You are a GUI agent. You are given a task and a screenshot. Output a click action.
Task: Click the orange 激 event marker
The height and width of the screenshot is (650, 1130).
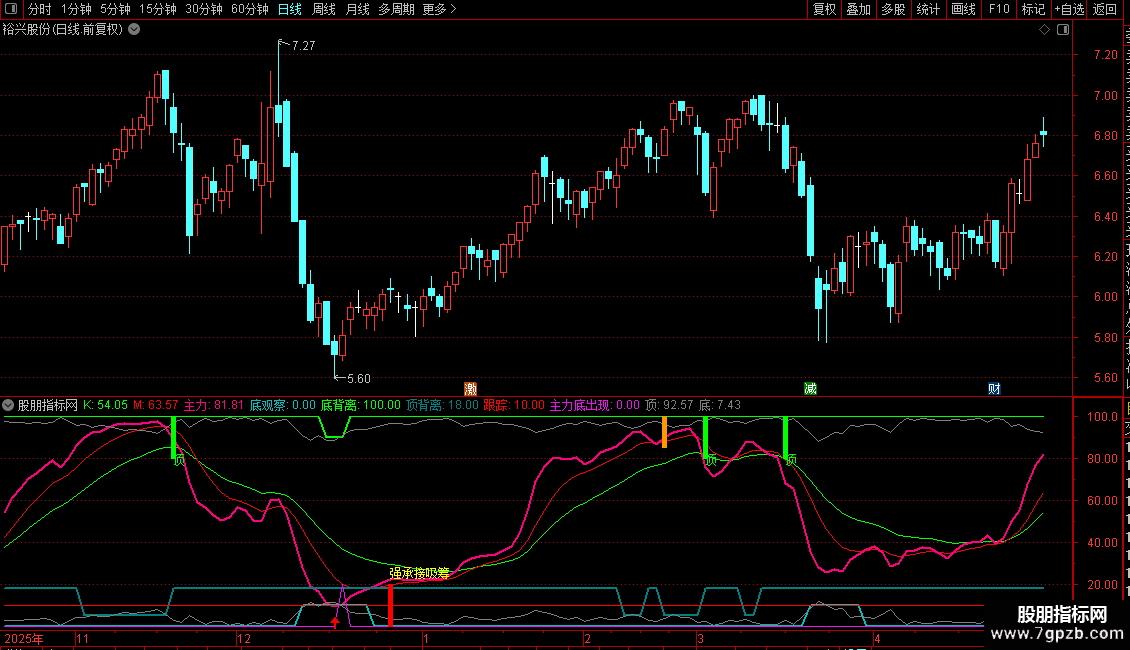[x=471, y=389]
